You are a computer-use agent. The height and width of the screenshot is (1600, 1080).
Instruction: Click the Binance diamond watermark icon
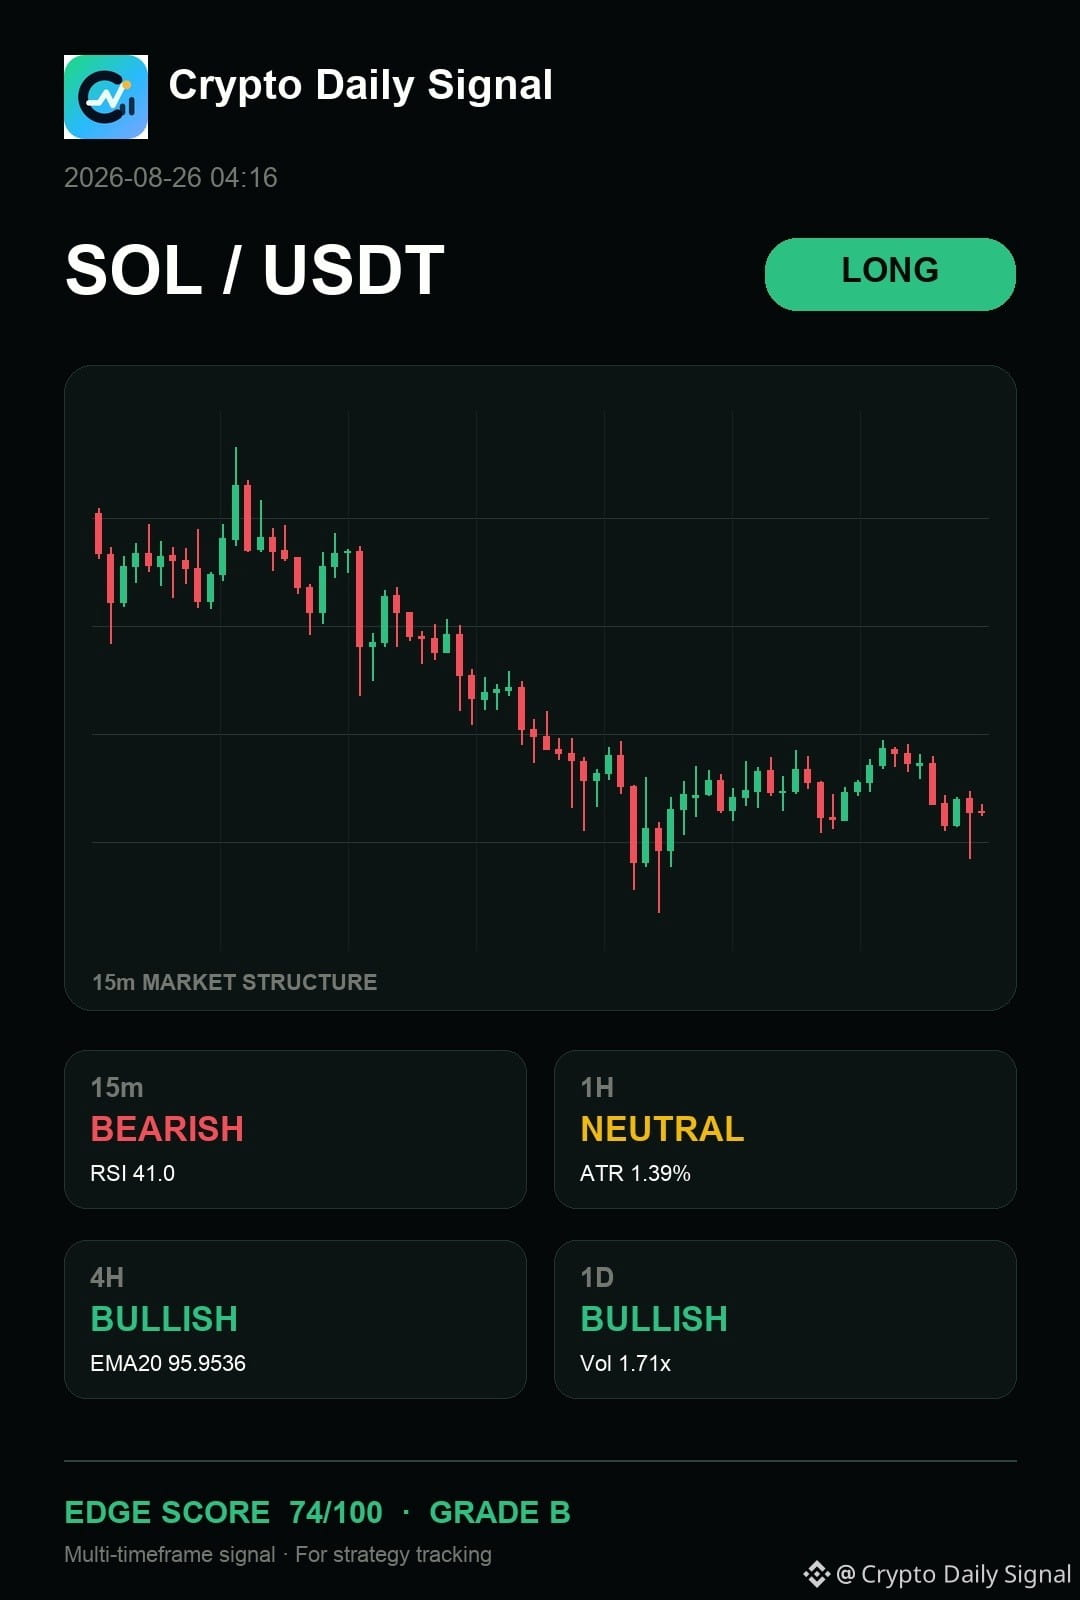tap(817, 1574)
